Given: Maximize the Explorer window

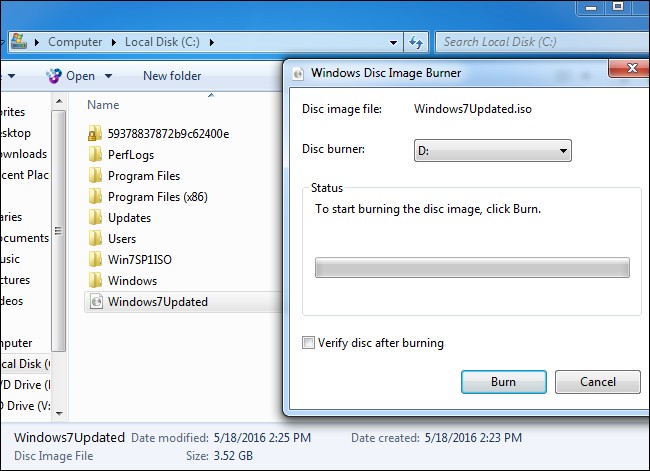Looking at the screenshot, I should click(618, 7).
